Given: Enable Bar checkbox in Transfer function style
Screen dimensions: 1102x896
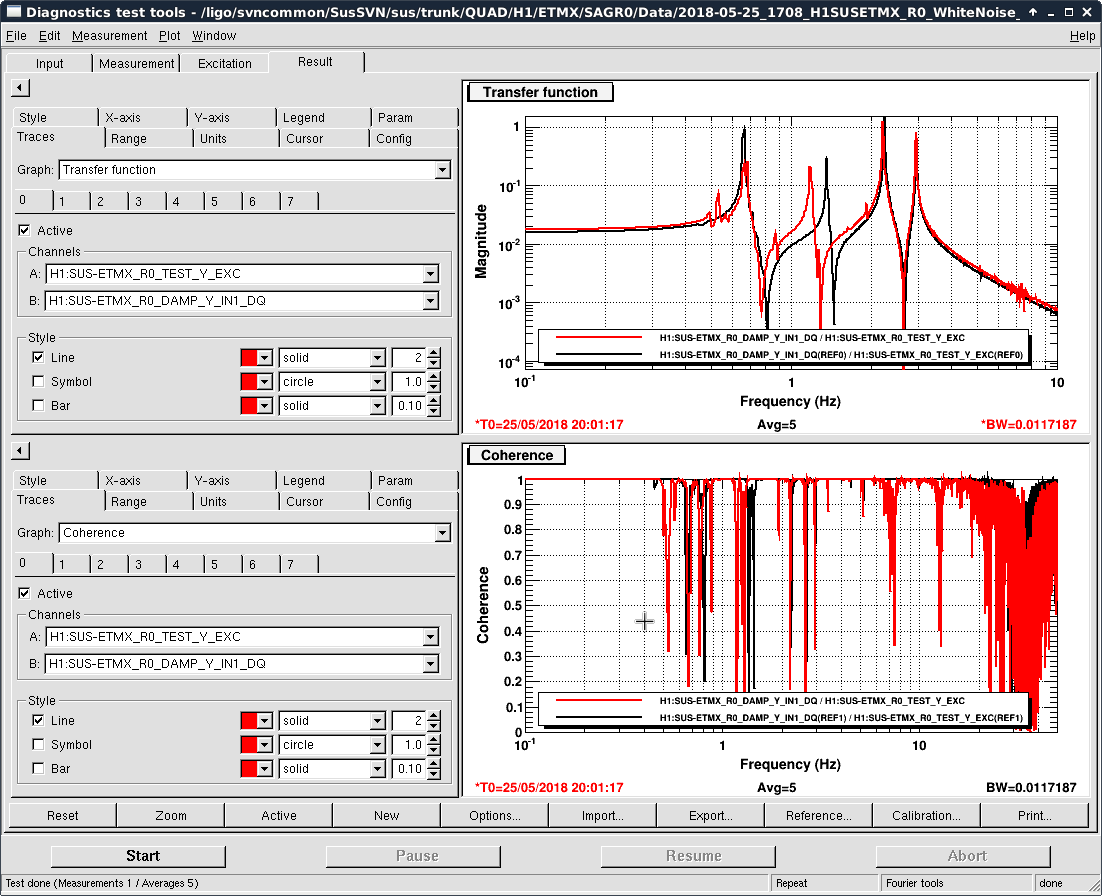Looking at the screenshot, I should pos(38,406).
